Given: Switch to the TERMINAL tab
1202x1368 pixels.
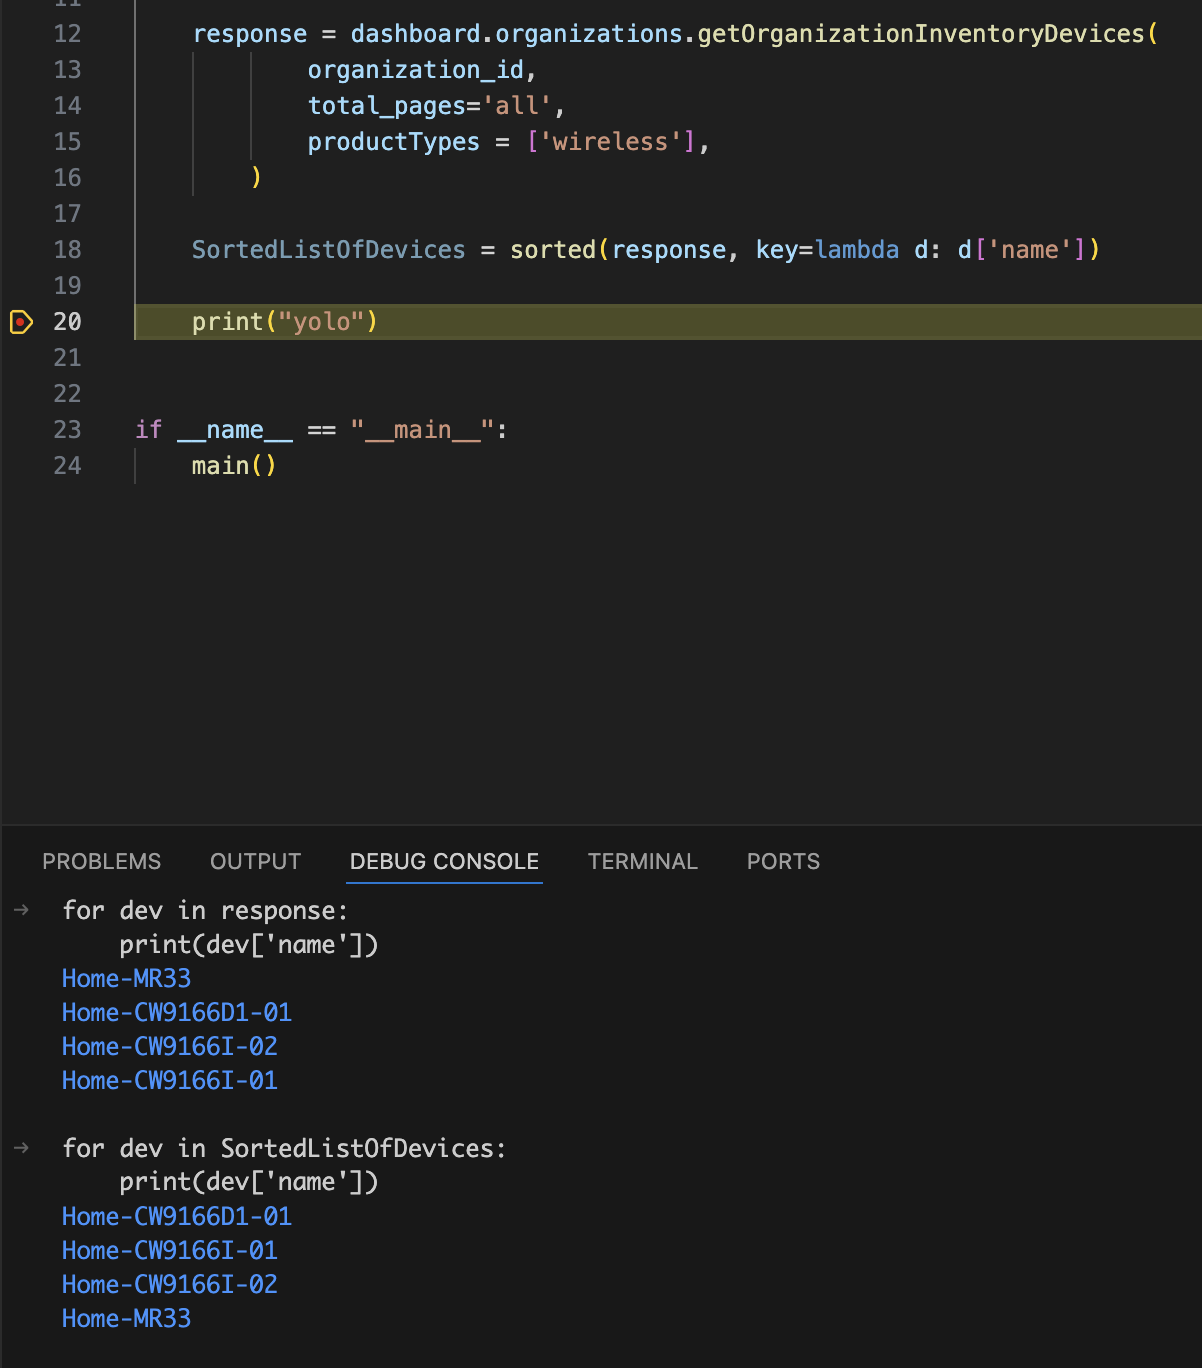Looking at the screenshot, I should click(x=643, y=861).
